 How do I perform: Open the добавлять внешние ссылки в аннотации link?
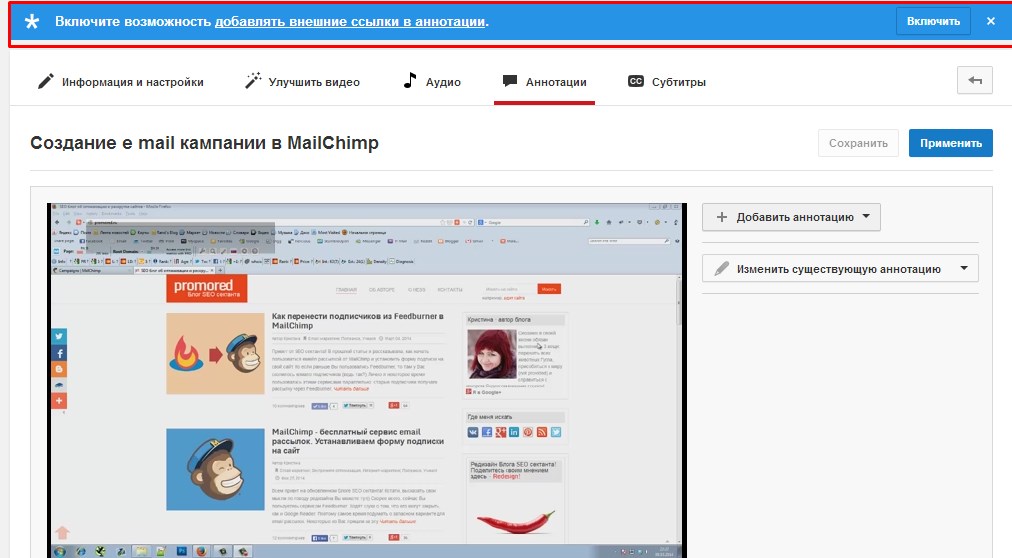coord(350,21)
